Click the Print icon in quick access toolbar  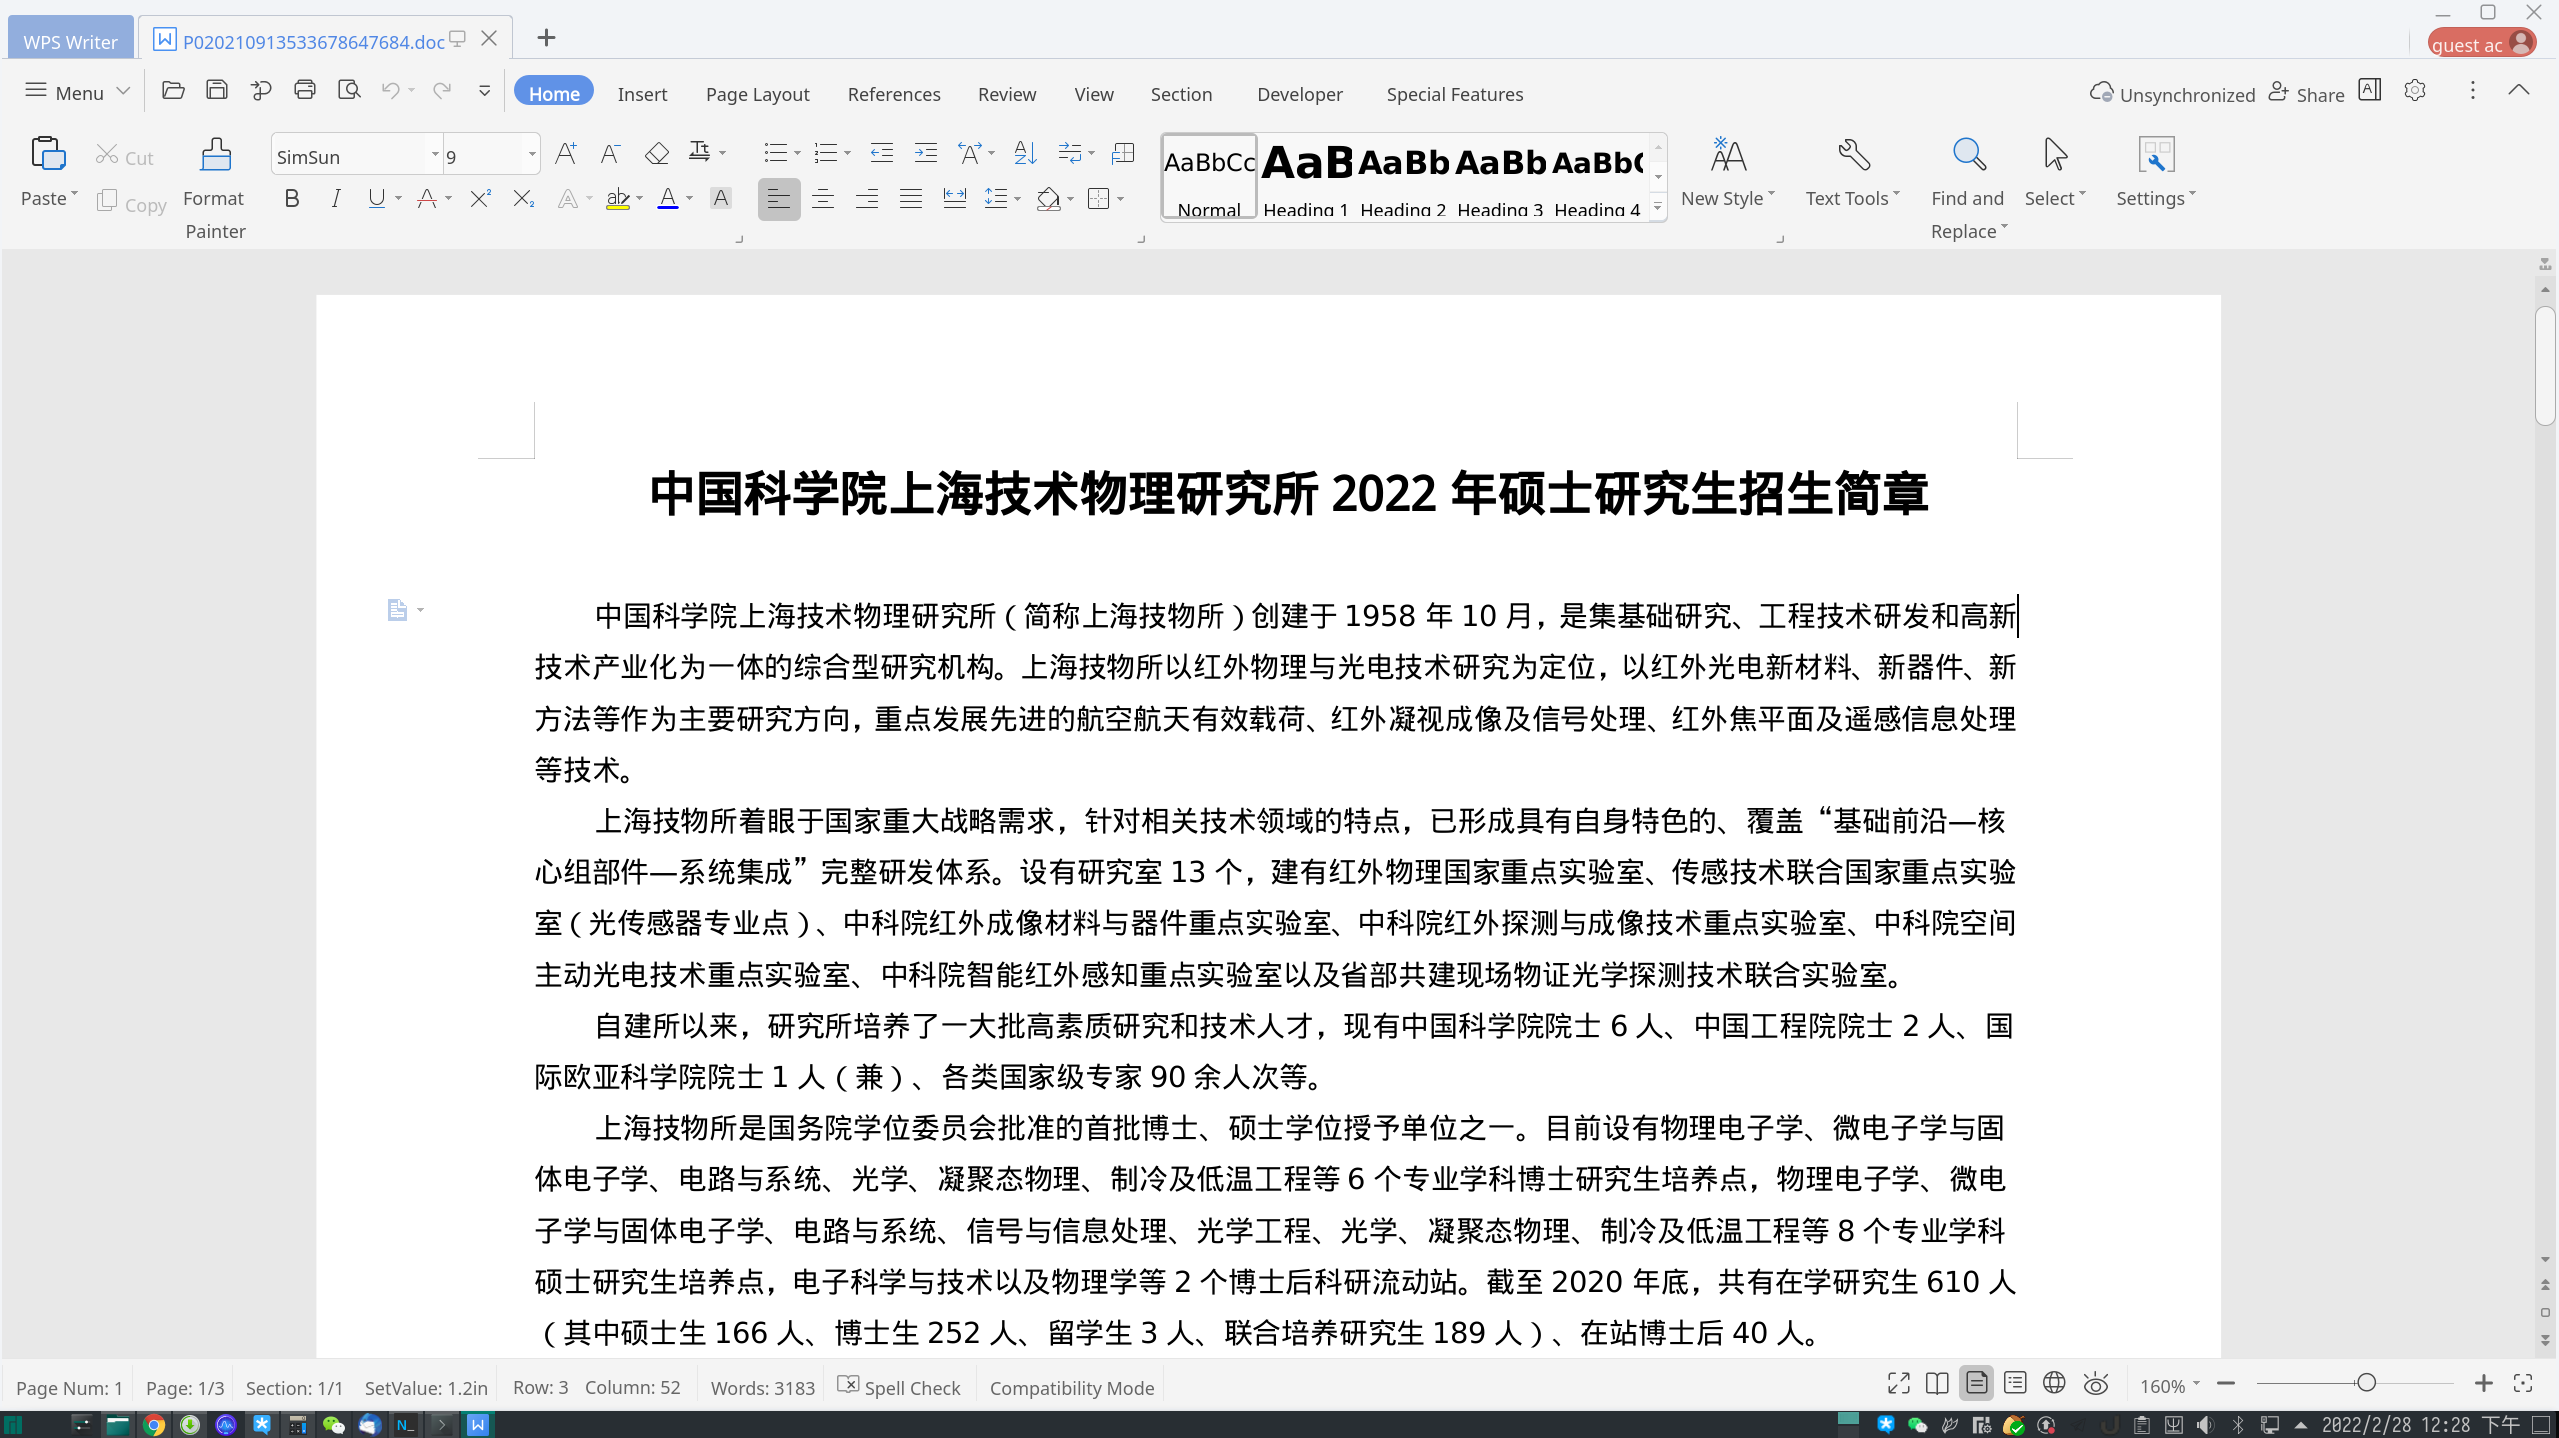pos(305,91)
